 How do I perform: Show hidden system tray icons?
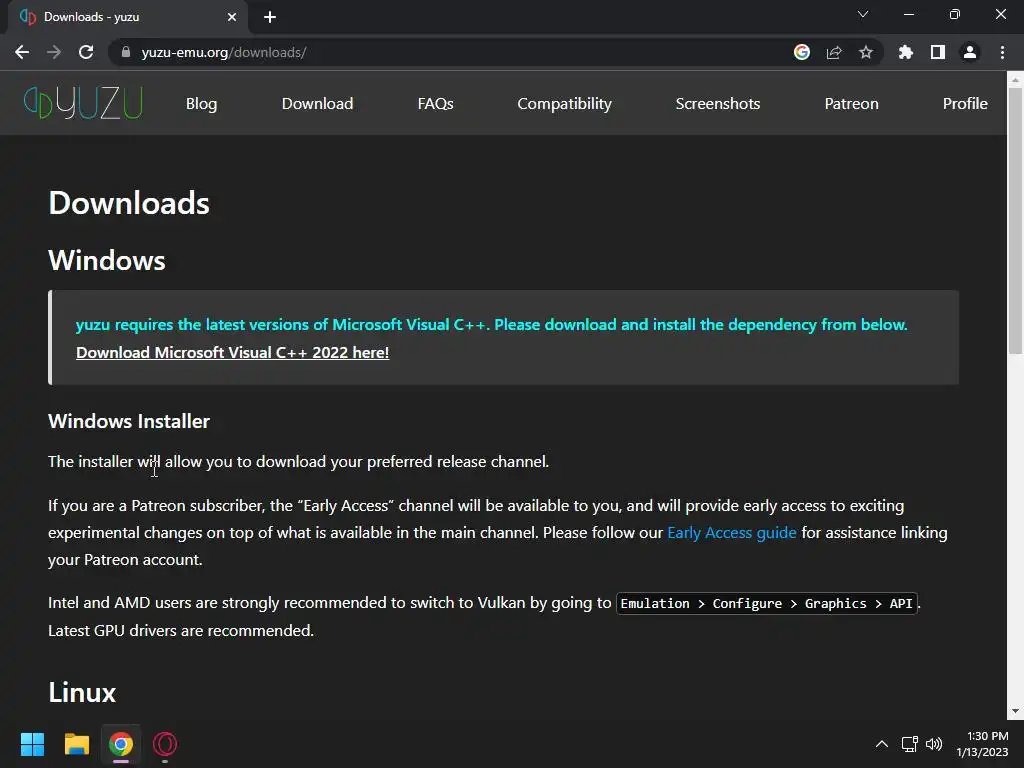pos(882,744)
